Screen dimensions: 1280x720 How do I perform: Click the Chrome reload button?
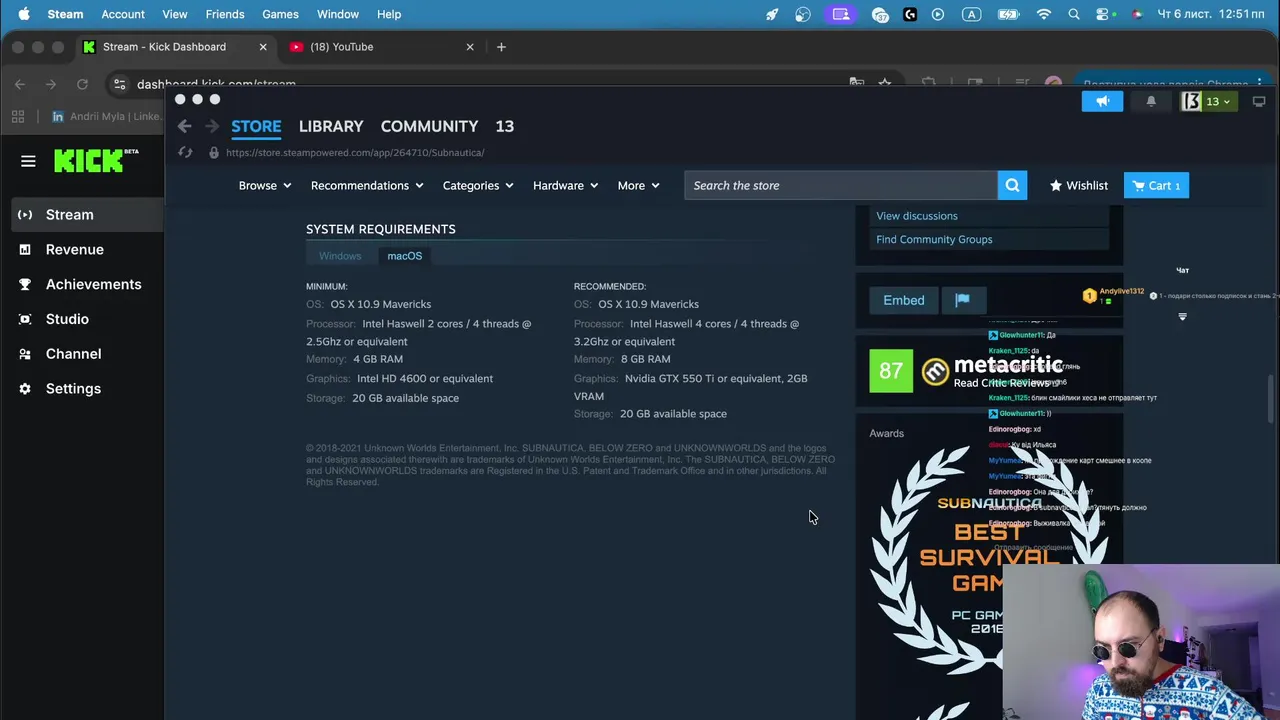tap(82, 84)
